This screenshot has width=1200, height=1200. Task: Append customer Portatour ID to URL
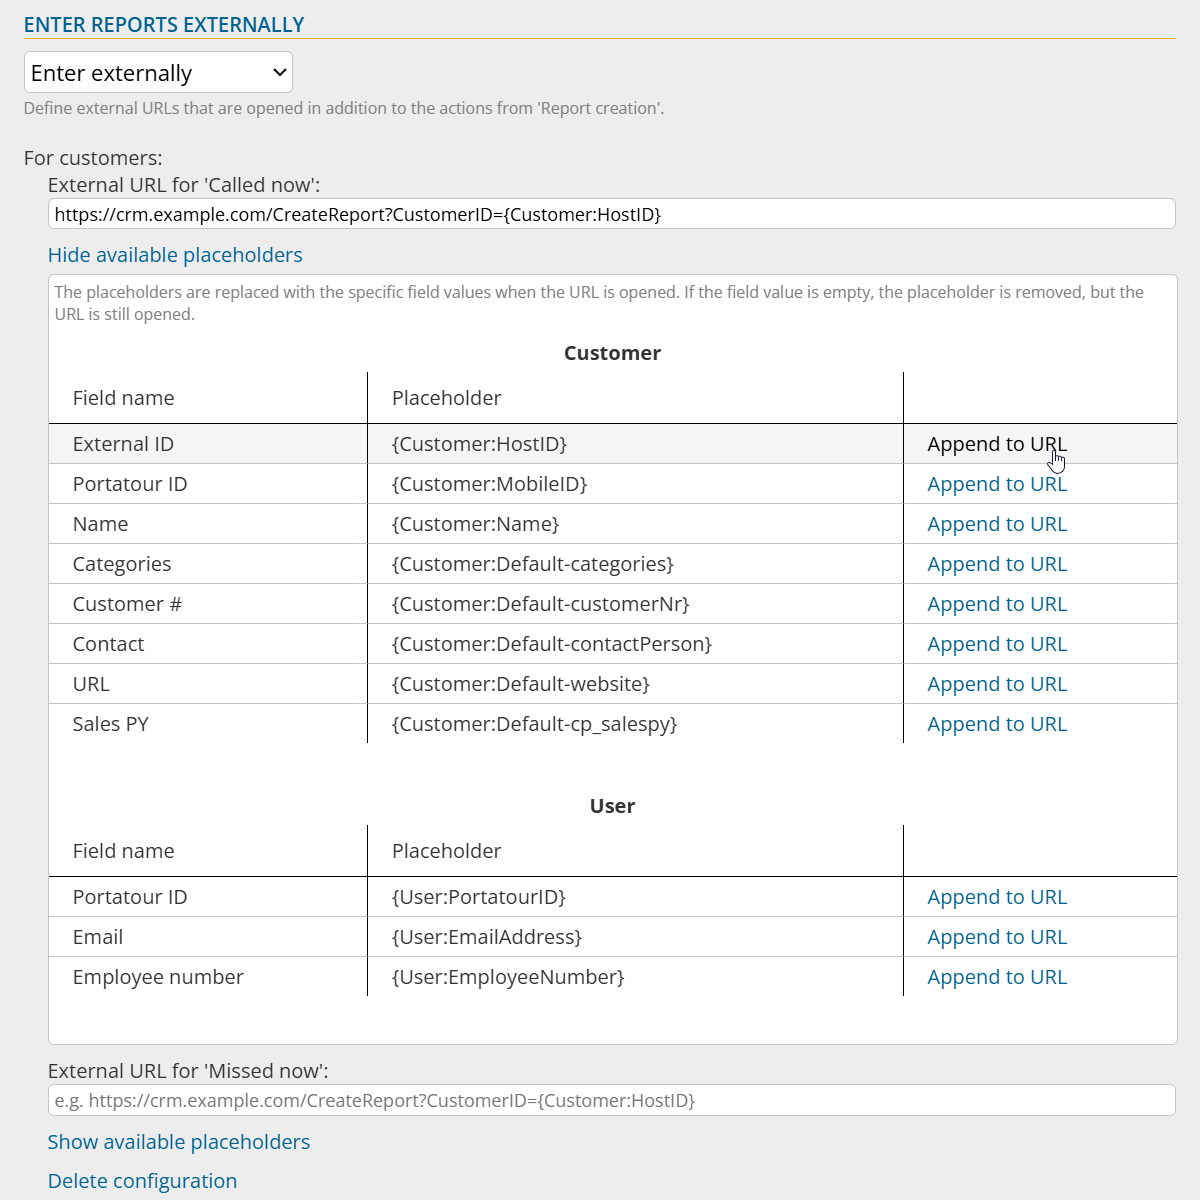pyautogui.click(x=996, y=484)
